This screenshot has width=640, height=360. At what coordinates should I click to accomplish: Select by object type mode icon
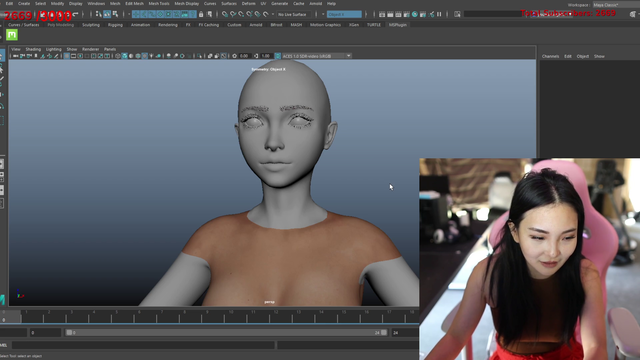(x=107, y=14)
